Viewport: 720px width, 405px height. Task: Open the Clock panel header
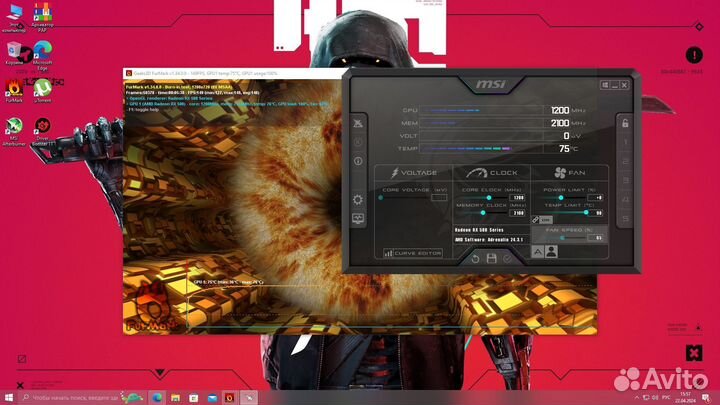(491, 173)
